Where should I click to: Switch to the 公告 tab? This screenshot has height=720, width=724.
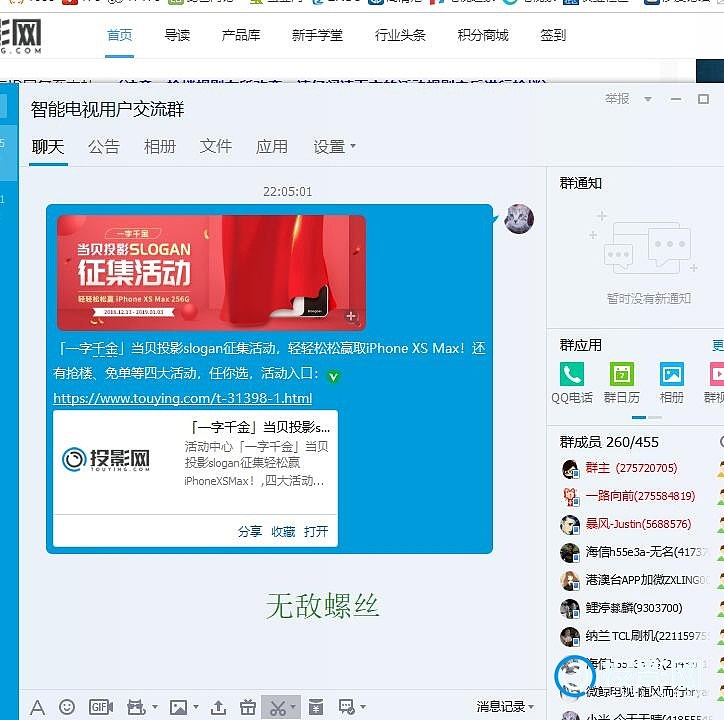[104, 147]
